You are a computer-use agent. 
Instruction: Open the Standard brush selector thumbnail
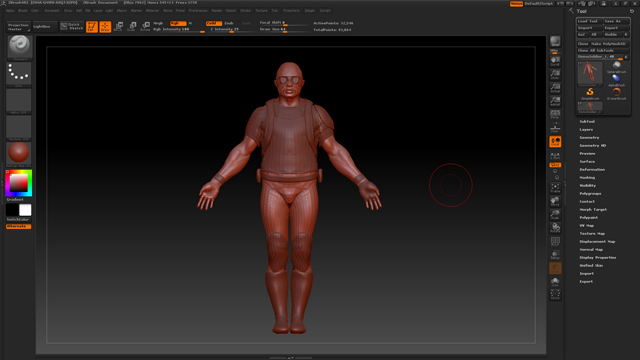[19, 48]
